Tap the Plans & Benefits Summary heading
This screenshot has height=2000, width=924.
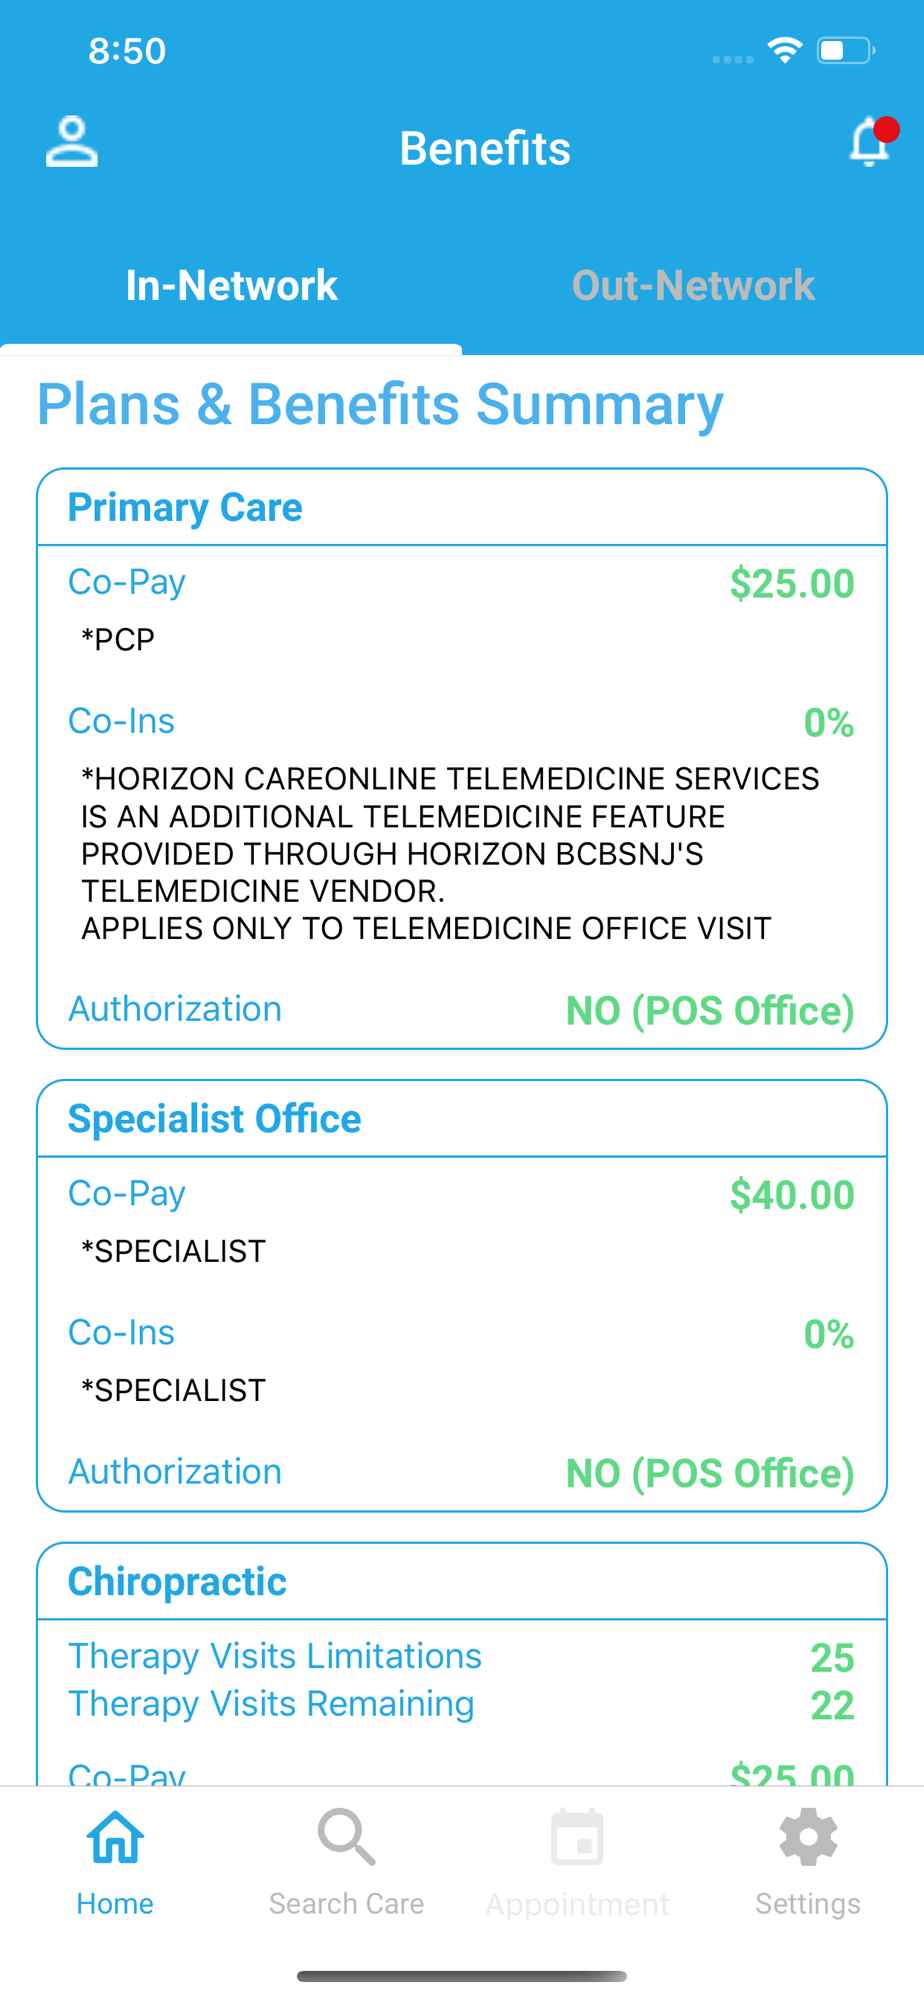pos(380,406)
